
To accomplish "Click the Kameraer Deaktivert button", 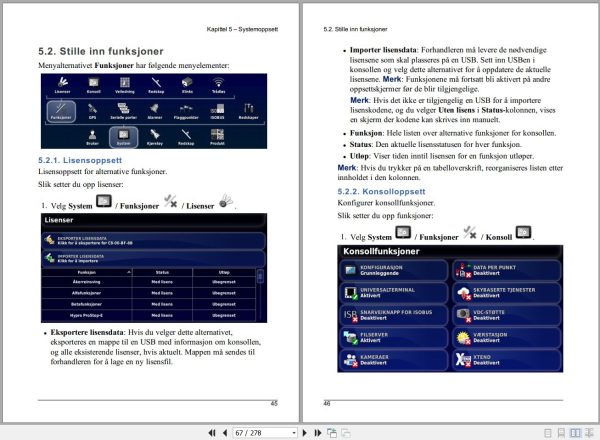I will coord(394,360).
